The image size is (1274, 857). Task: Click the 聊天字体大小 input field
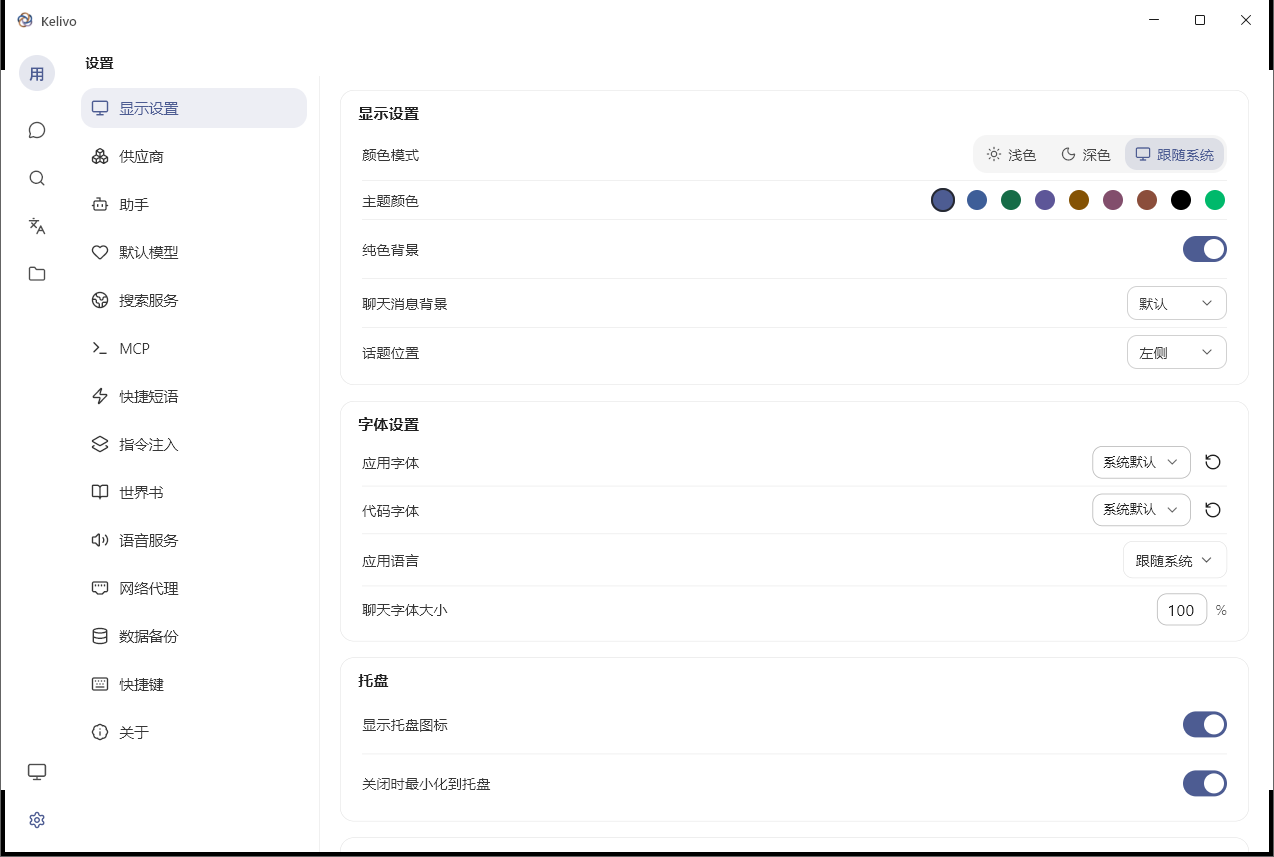point(1182,609)
